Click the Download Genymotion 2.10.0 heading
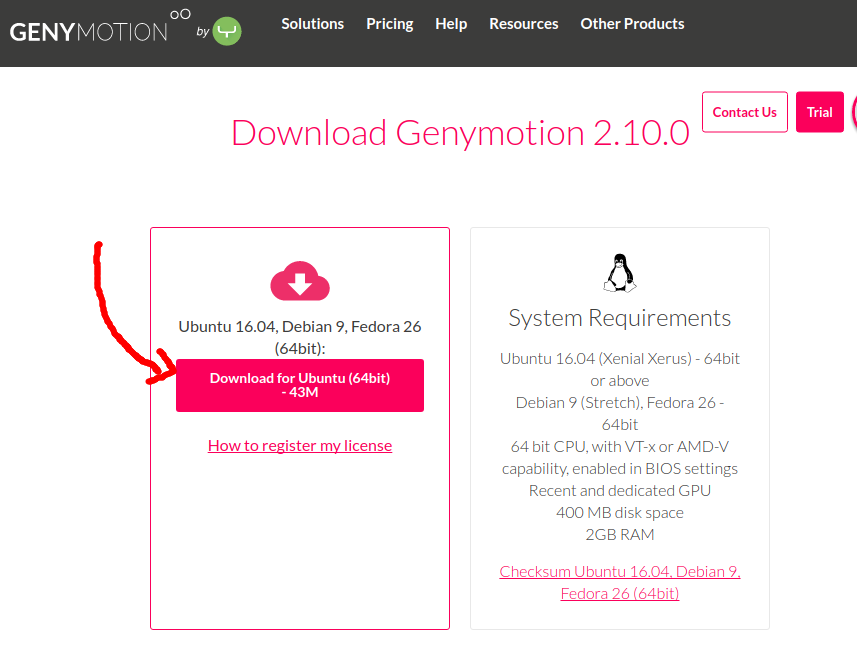The image size is (857, 669). pyautogui.click(x=460, y=133)
